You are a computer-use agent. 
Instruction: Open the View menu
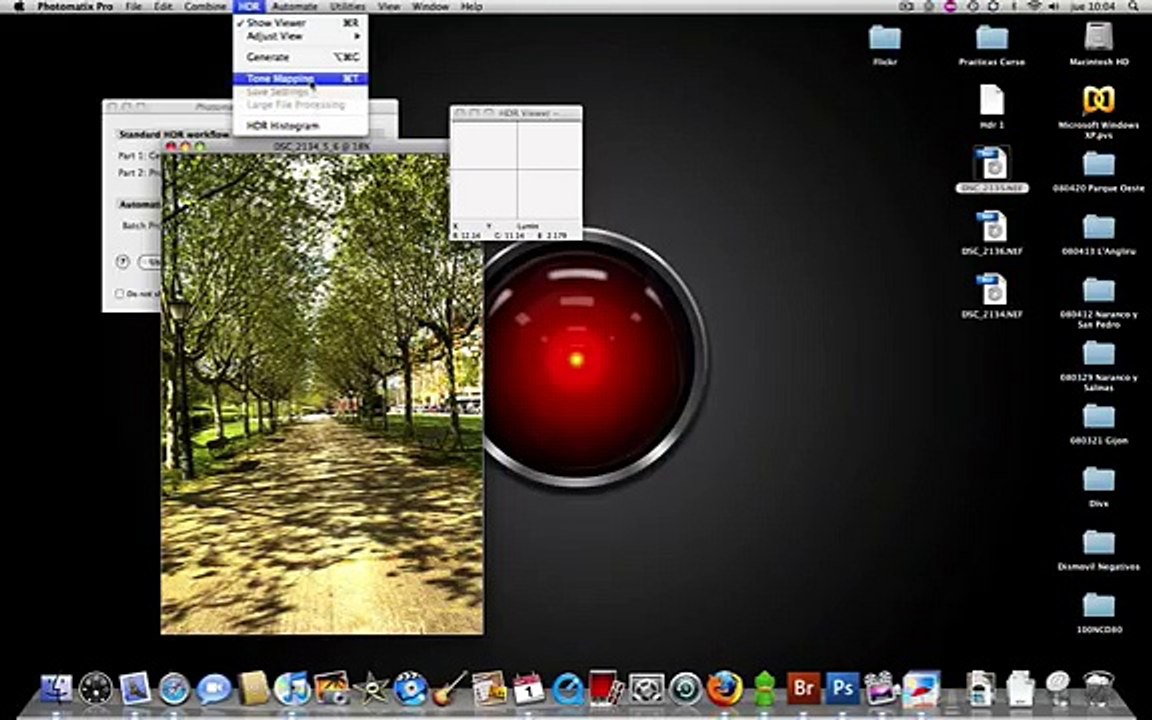389,7
